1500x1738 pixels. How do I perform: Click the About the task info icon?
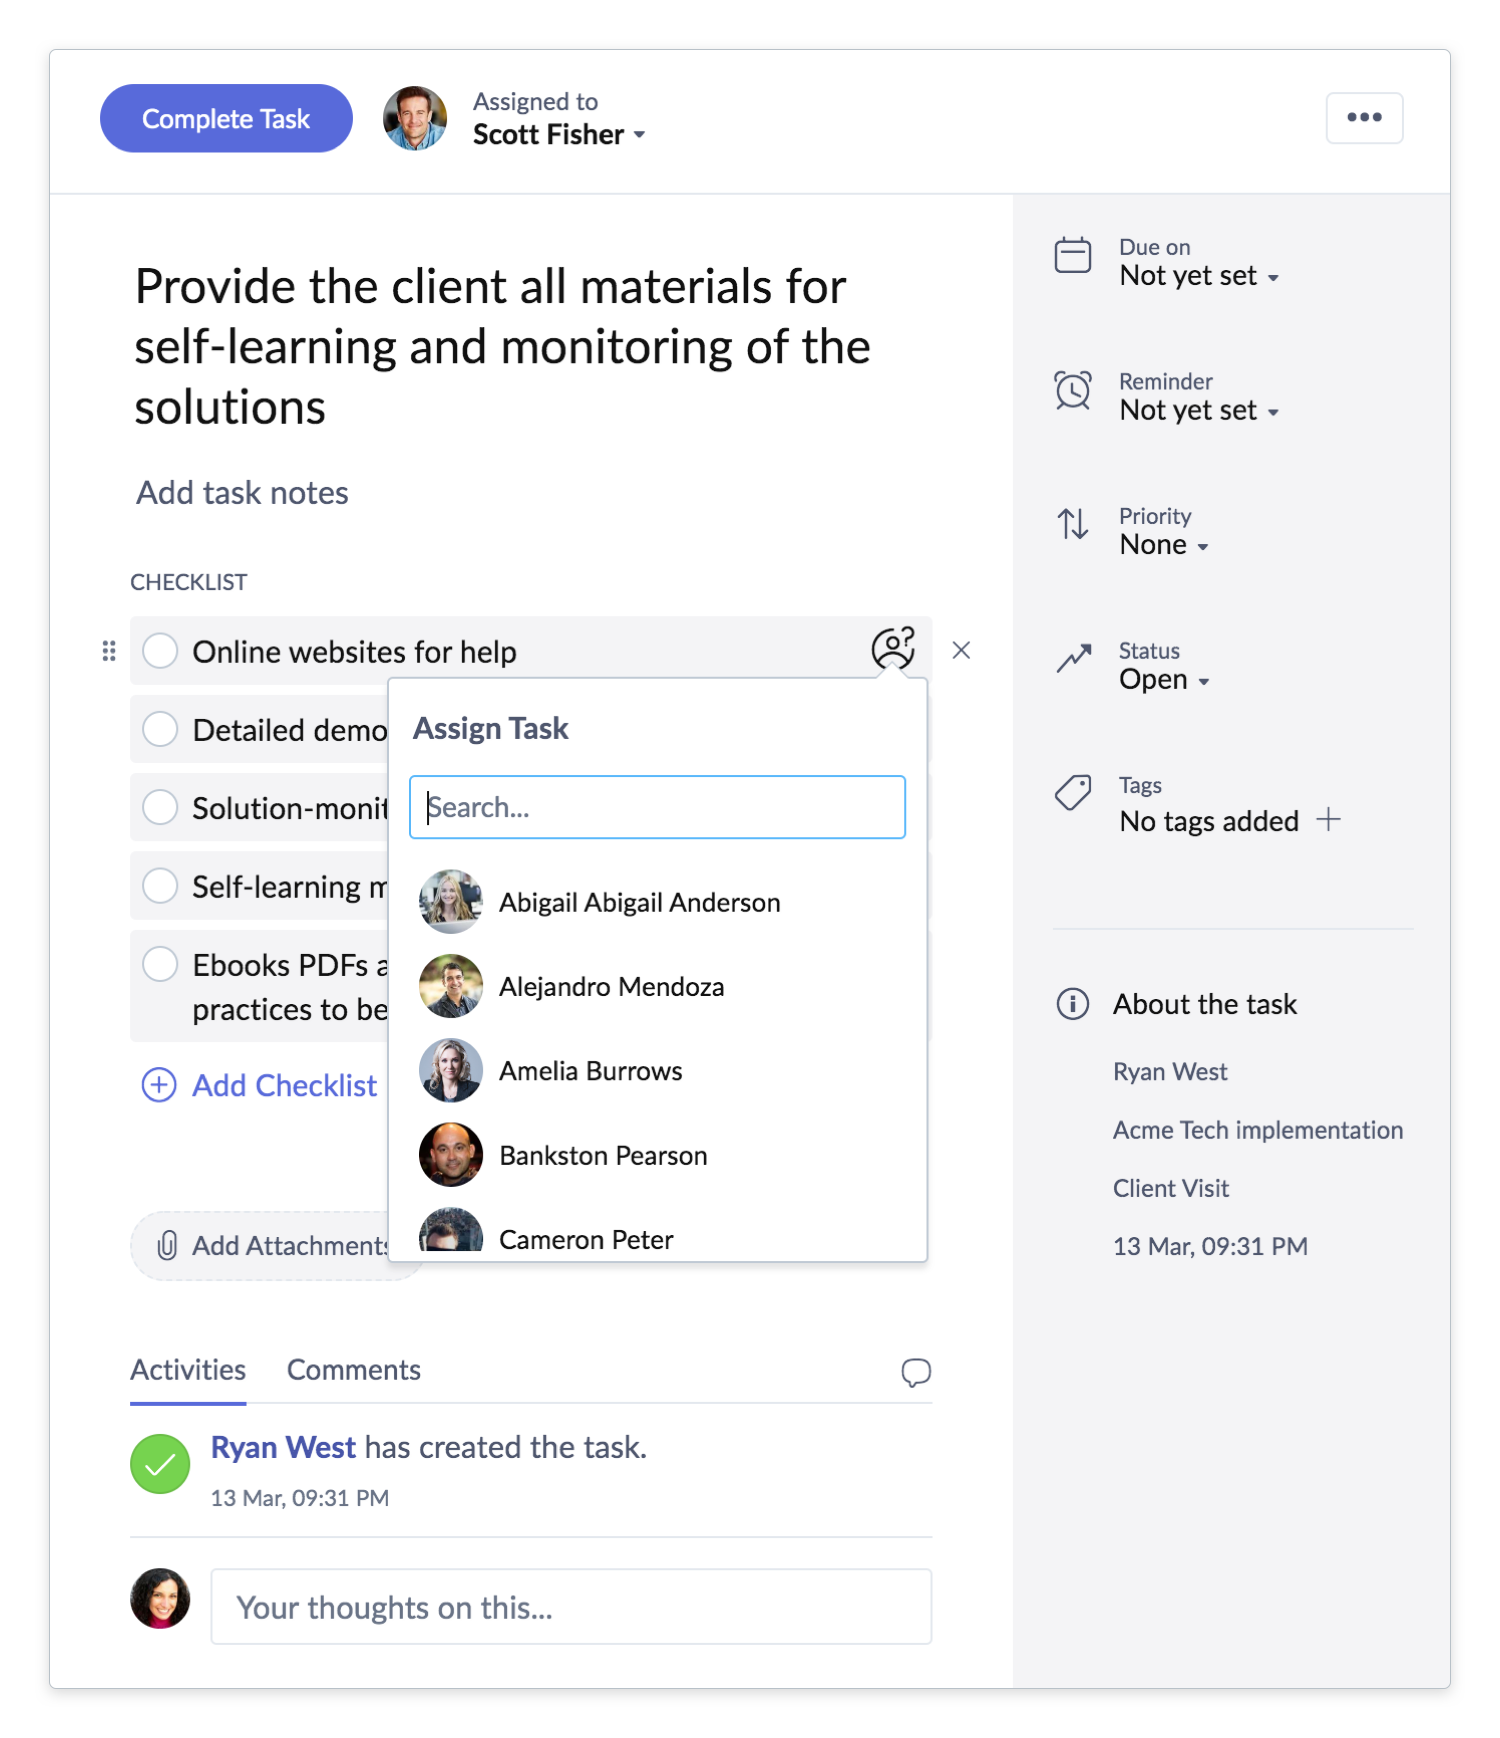coord(1073,1003)
